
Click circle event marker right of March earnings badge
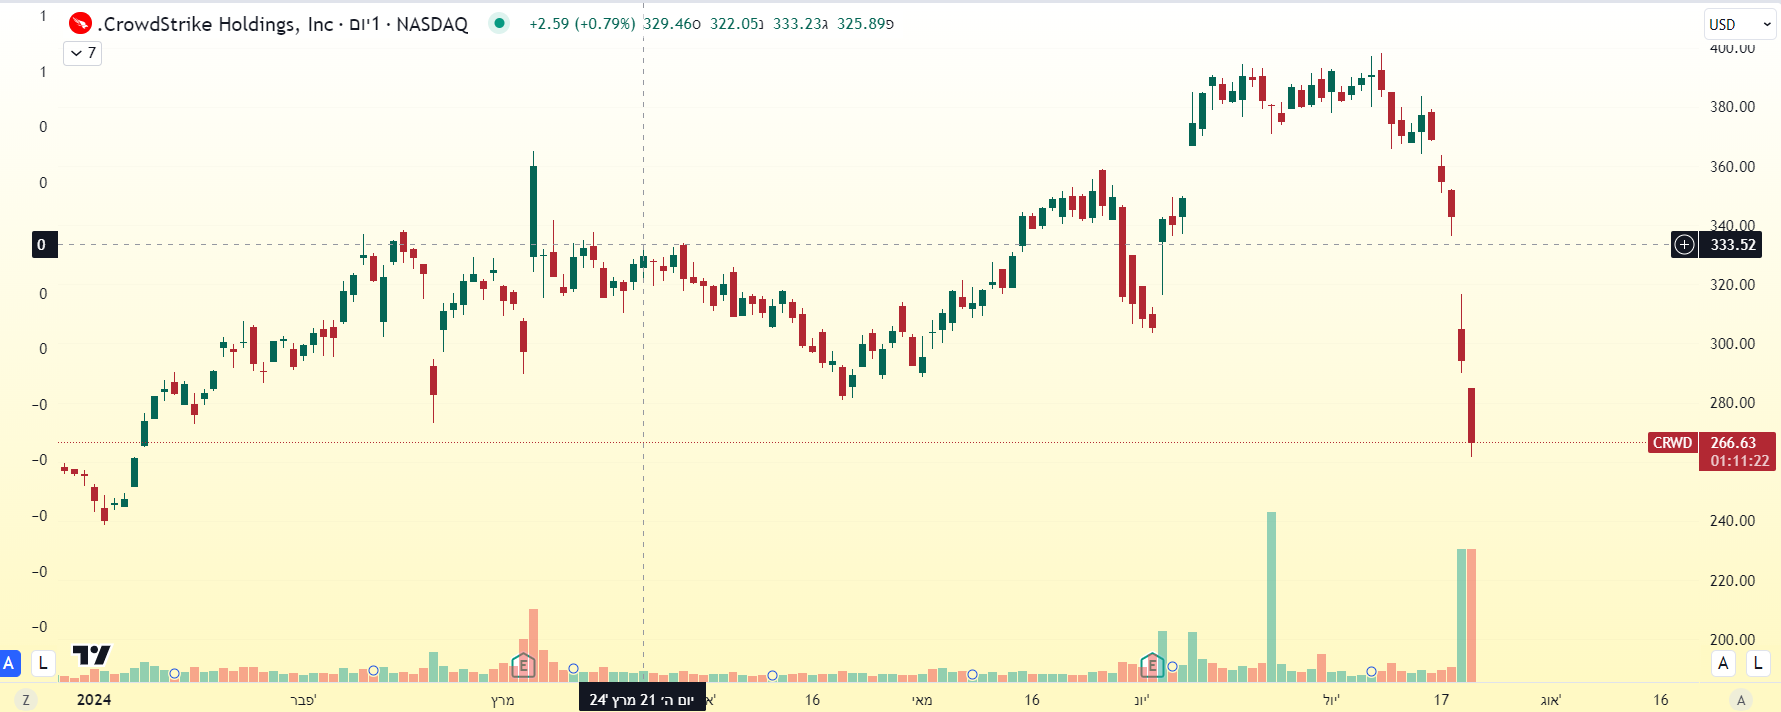[573, 668]
